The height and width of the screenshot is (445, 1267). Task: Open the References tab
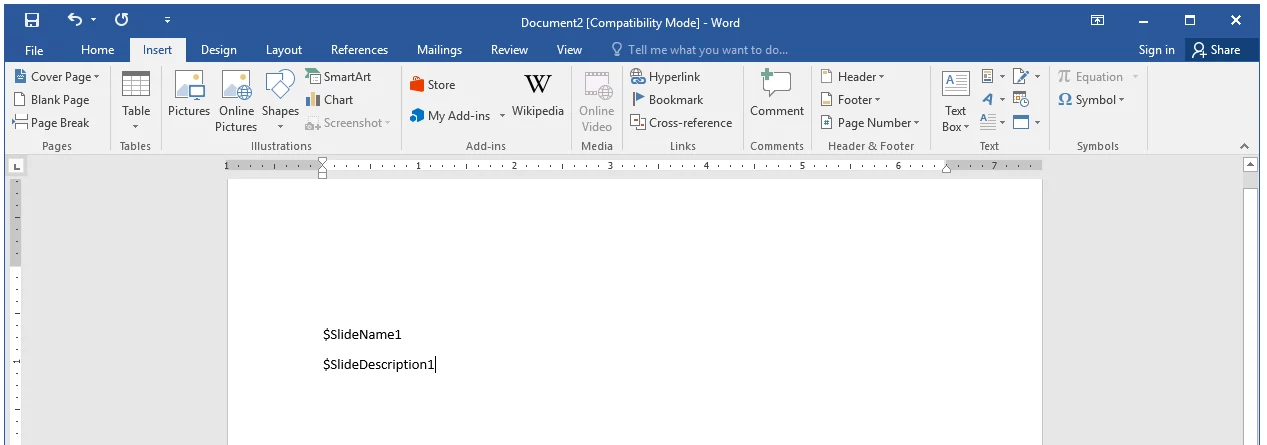[359, 50]
